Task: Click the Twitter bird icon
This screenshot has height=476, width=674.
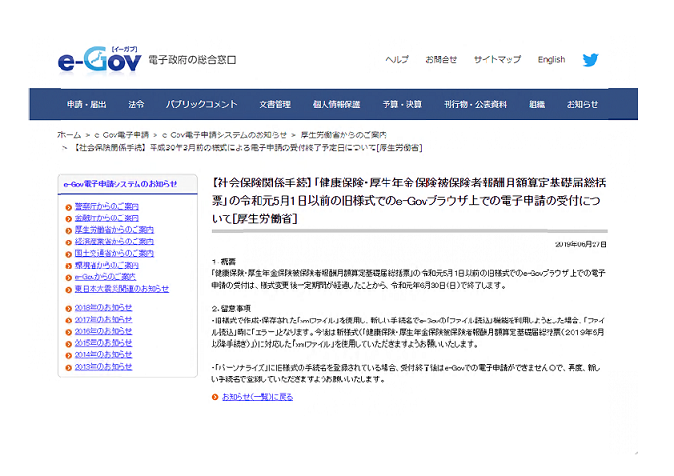Action: 591,60
